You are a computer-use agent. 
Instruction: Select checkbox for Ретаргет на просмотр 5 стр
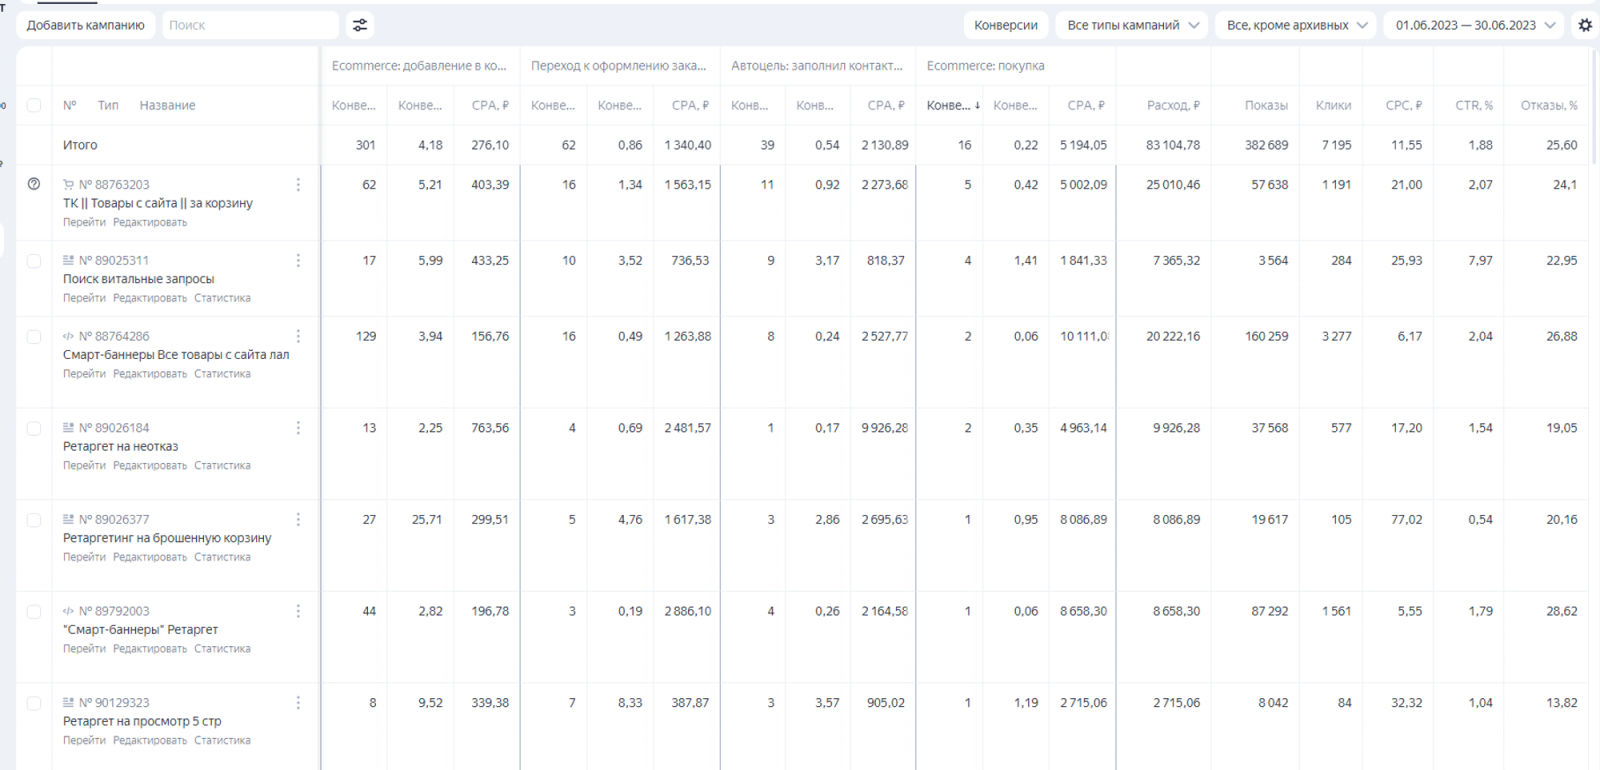tap(34, 703)
